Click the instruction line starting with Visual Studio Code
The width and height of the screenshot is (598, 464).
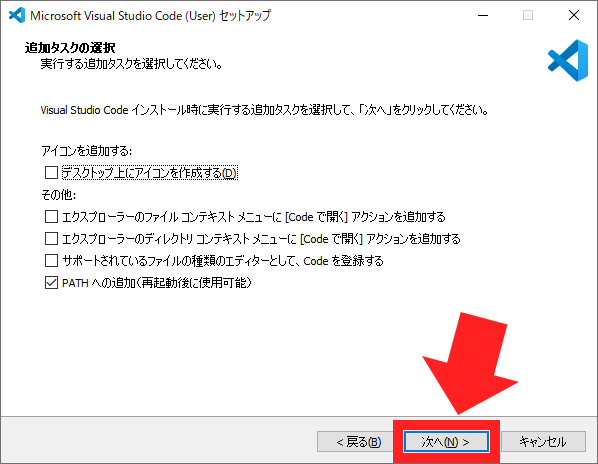[264, 110]
